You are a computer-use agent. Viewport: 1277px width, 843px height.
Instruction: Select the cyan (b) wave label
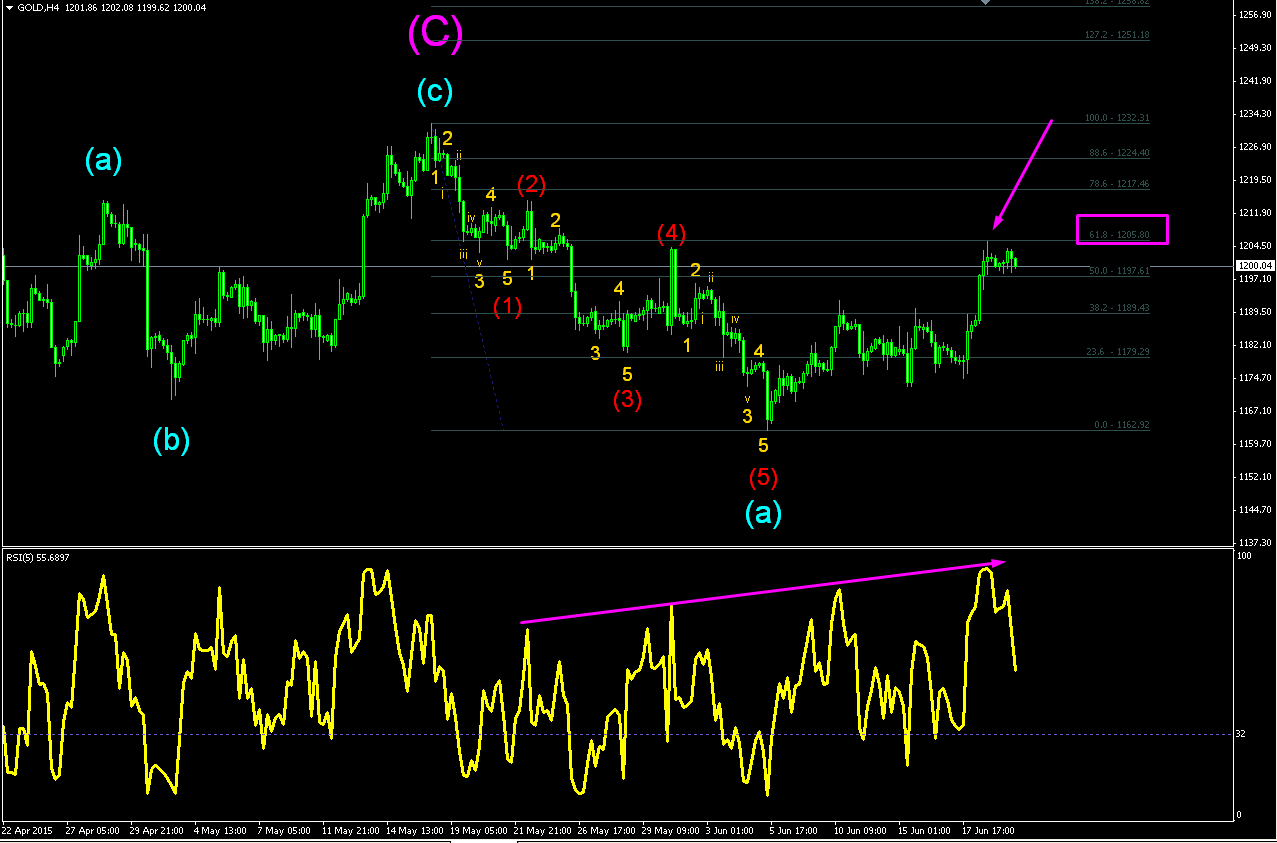tap(171, 439)
